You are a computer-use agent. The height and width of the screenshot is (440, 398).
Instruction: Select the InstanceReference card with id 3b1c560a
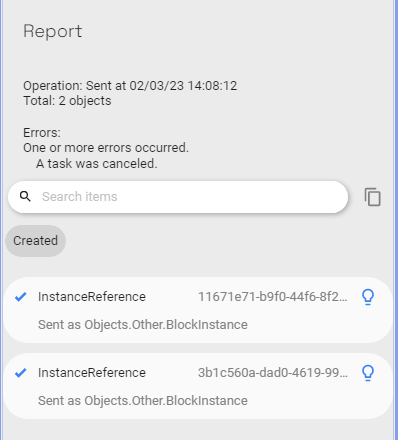point(198,386)
